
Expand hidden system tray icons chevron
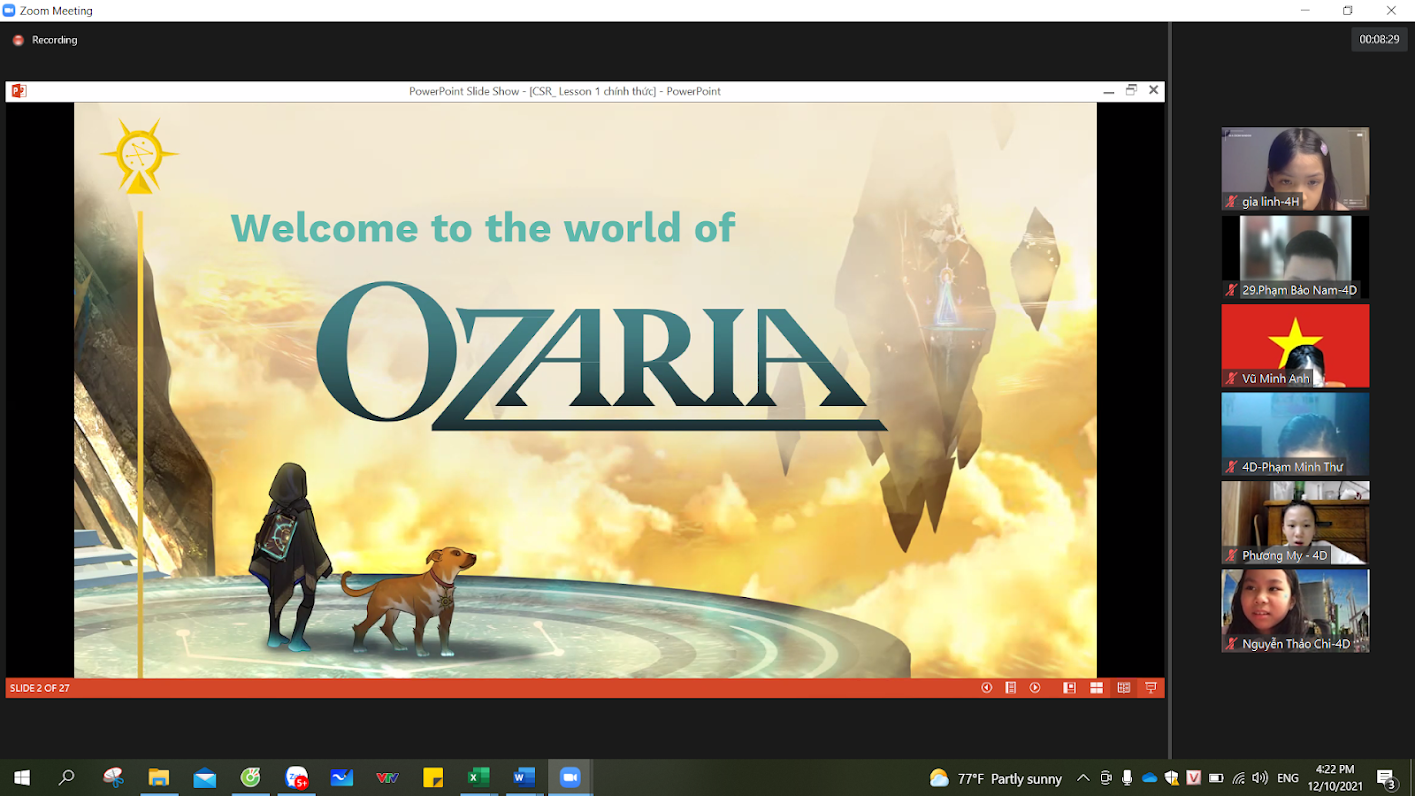click(1083, 778)
